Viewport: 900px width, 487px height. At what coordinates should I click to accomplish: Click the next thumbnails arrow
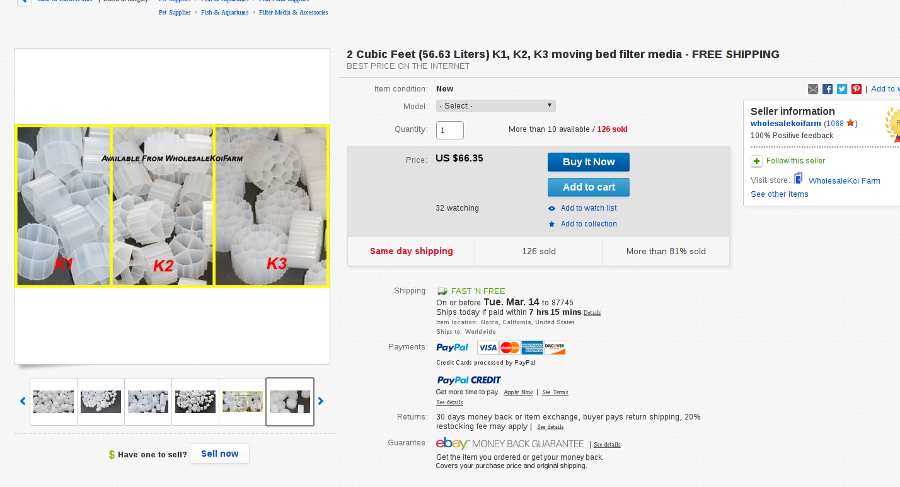click(321, 401)
